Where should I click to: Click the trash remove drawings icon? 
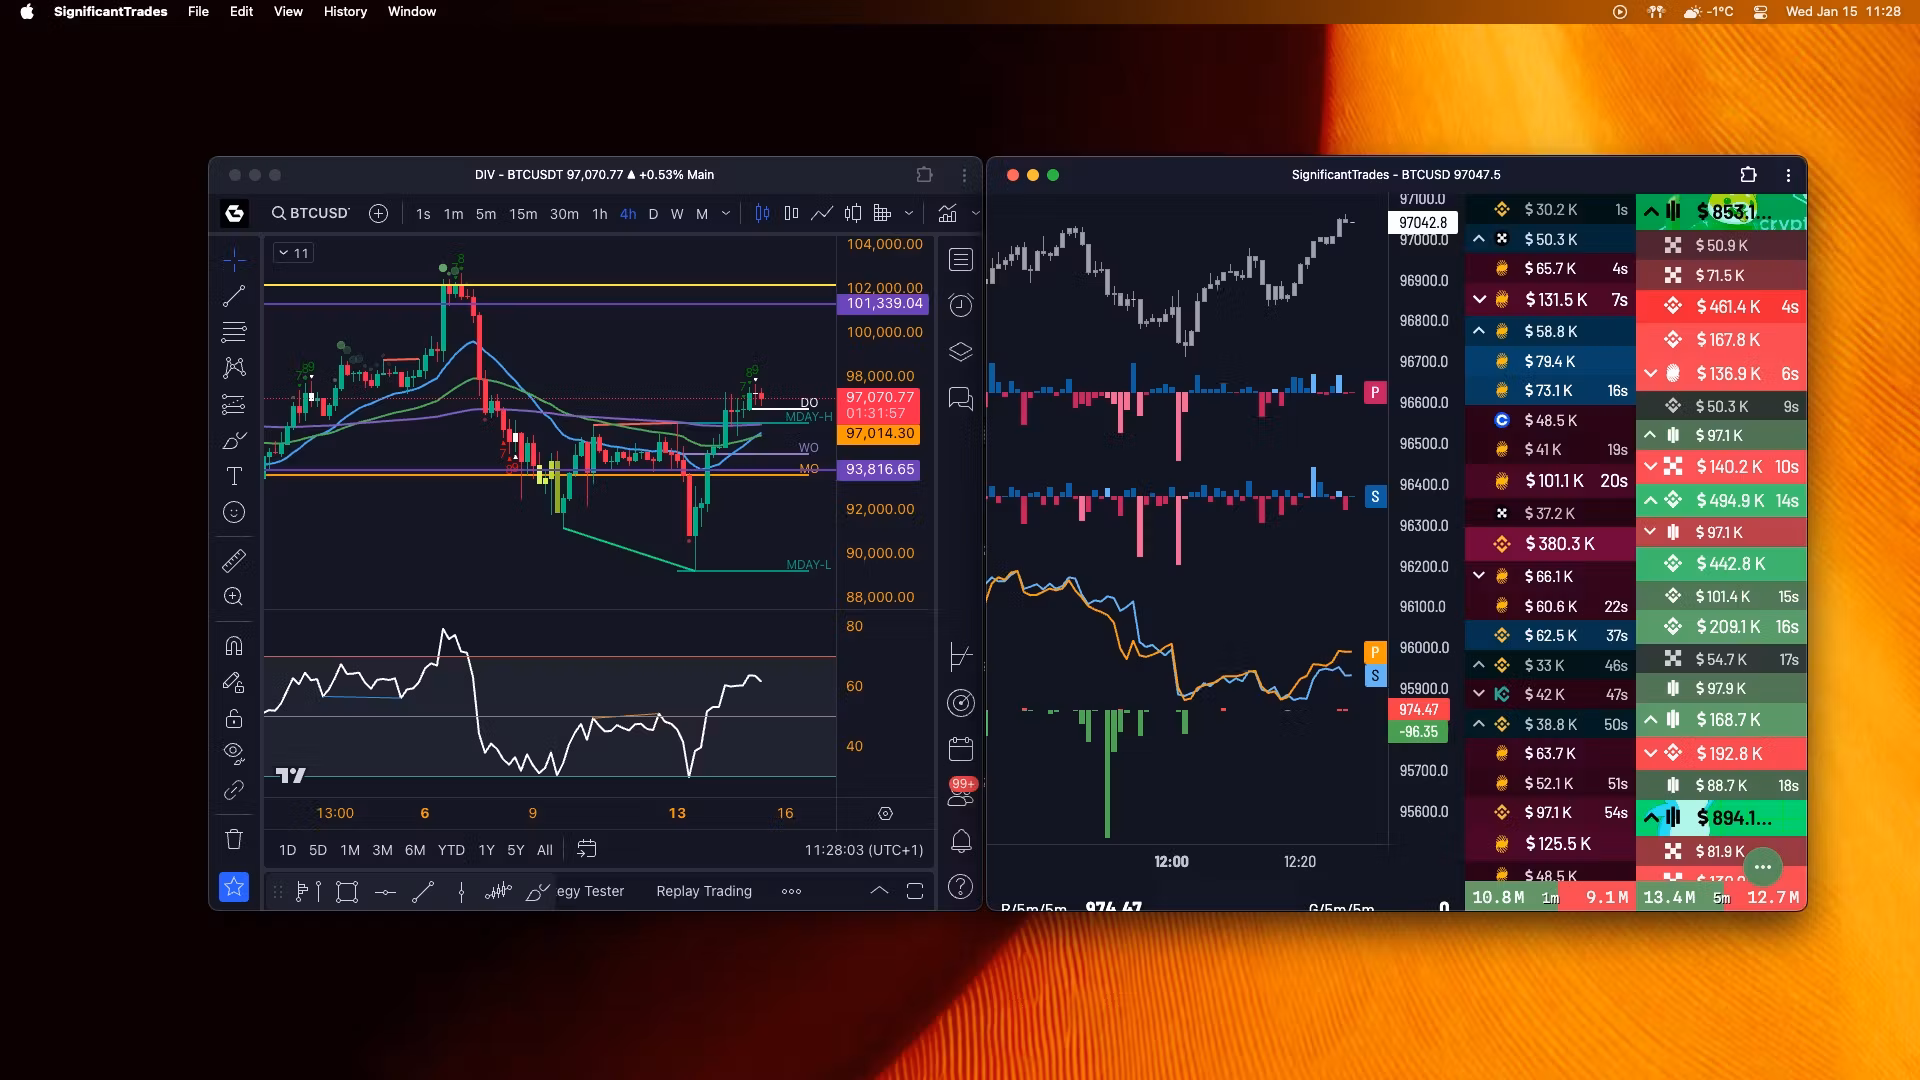(234, 839)
